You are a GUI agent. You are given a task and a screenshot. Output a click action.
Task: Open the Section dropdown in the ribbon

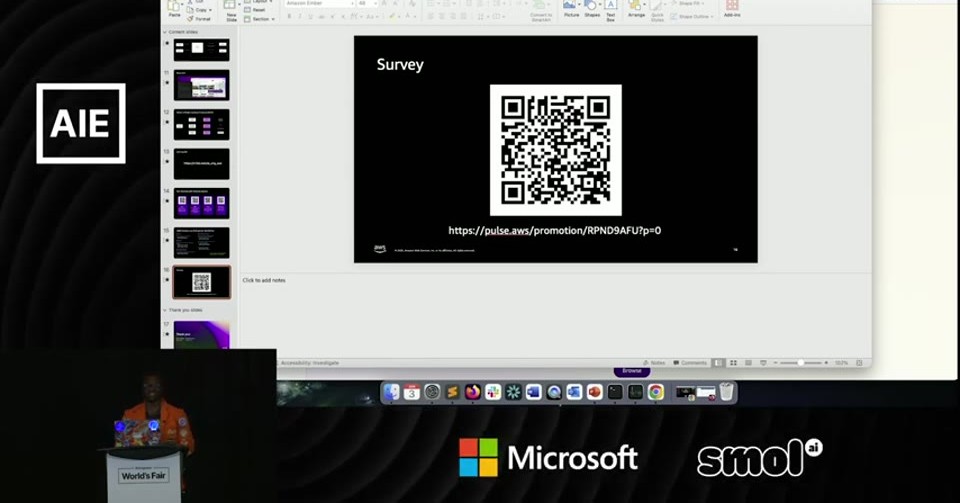(x=260, y=19)
